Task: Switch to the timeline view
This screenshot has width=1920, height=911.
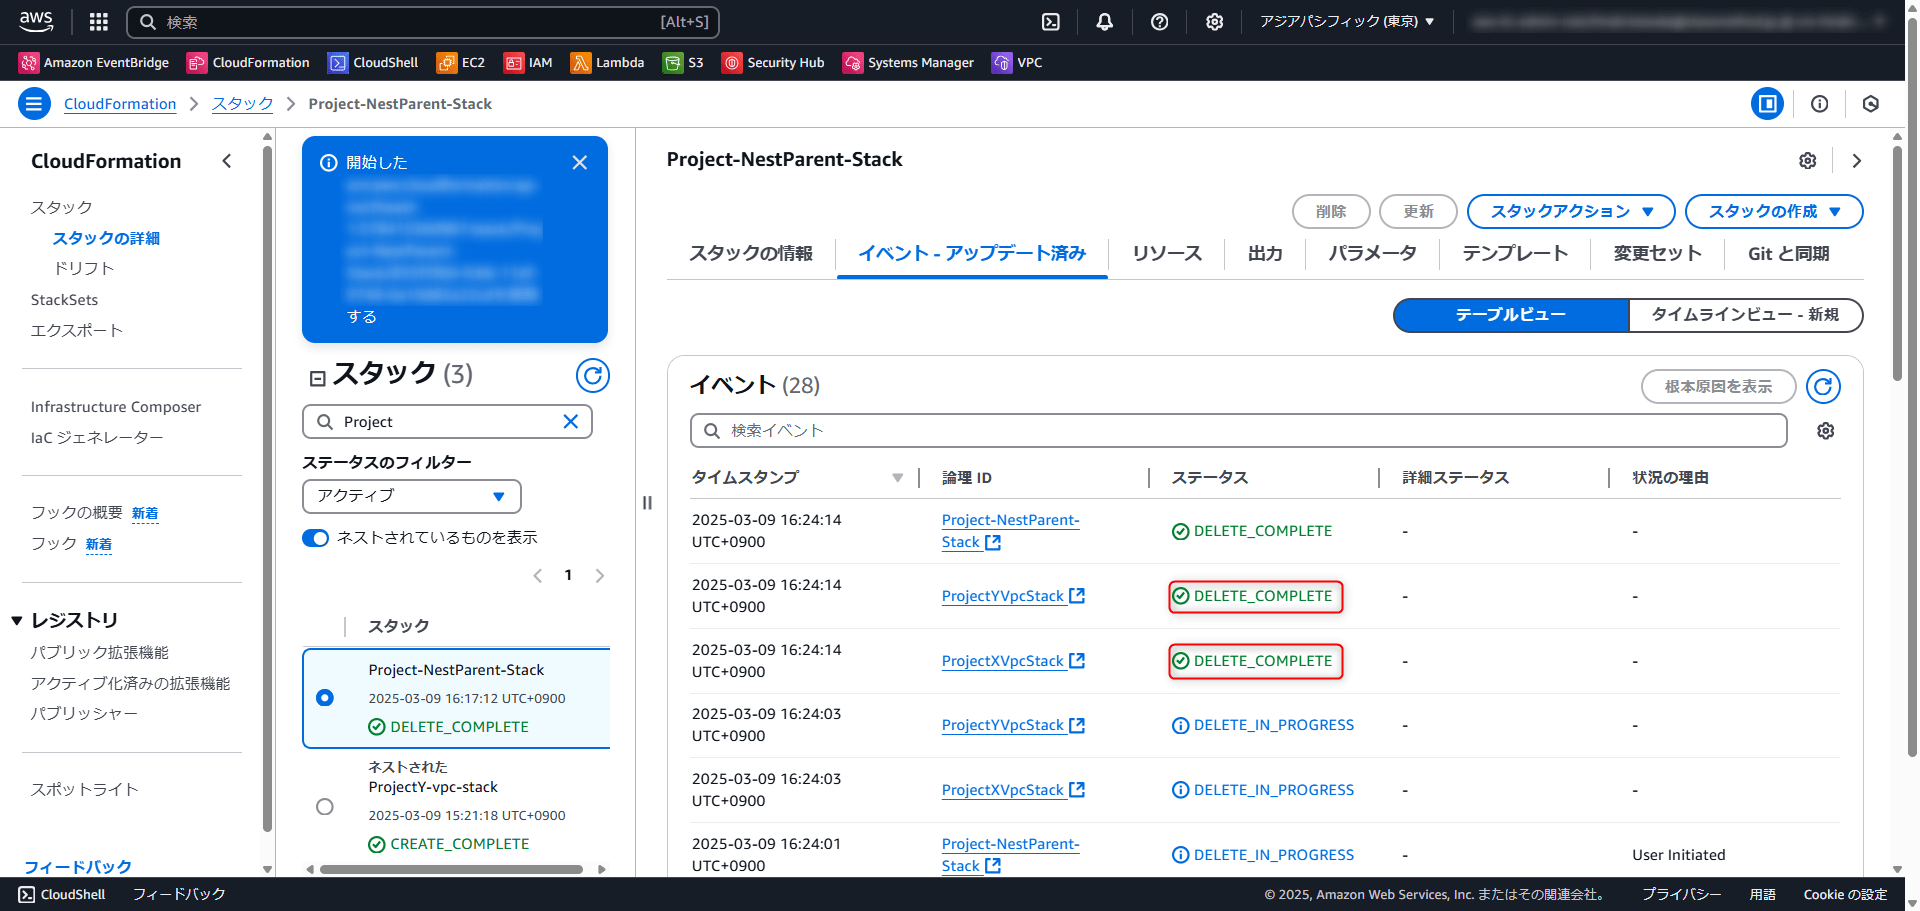Action: coord(1745,314)
